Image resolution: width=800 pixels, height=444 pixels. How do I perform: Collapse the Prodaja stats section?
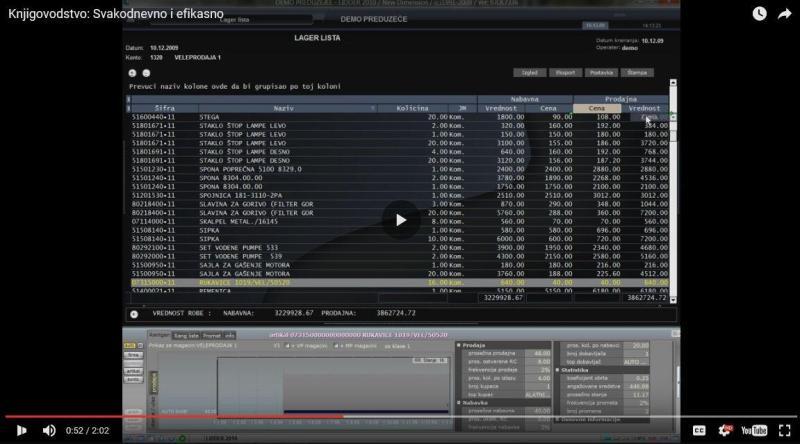(459, 346)
